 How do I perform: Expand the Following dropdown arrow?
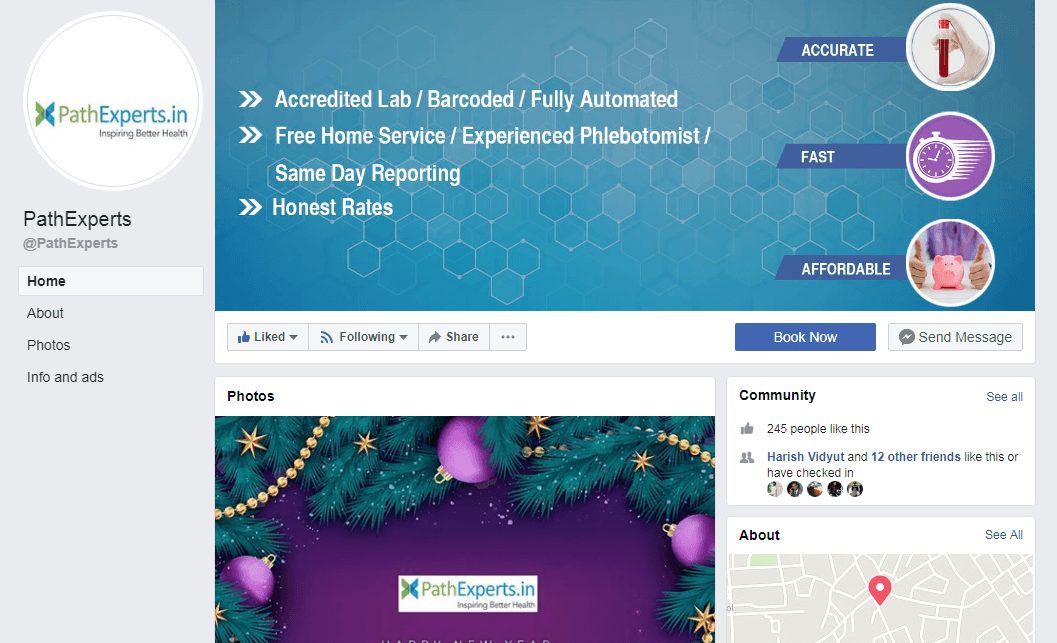pos(403,337)
